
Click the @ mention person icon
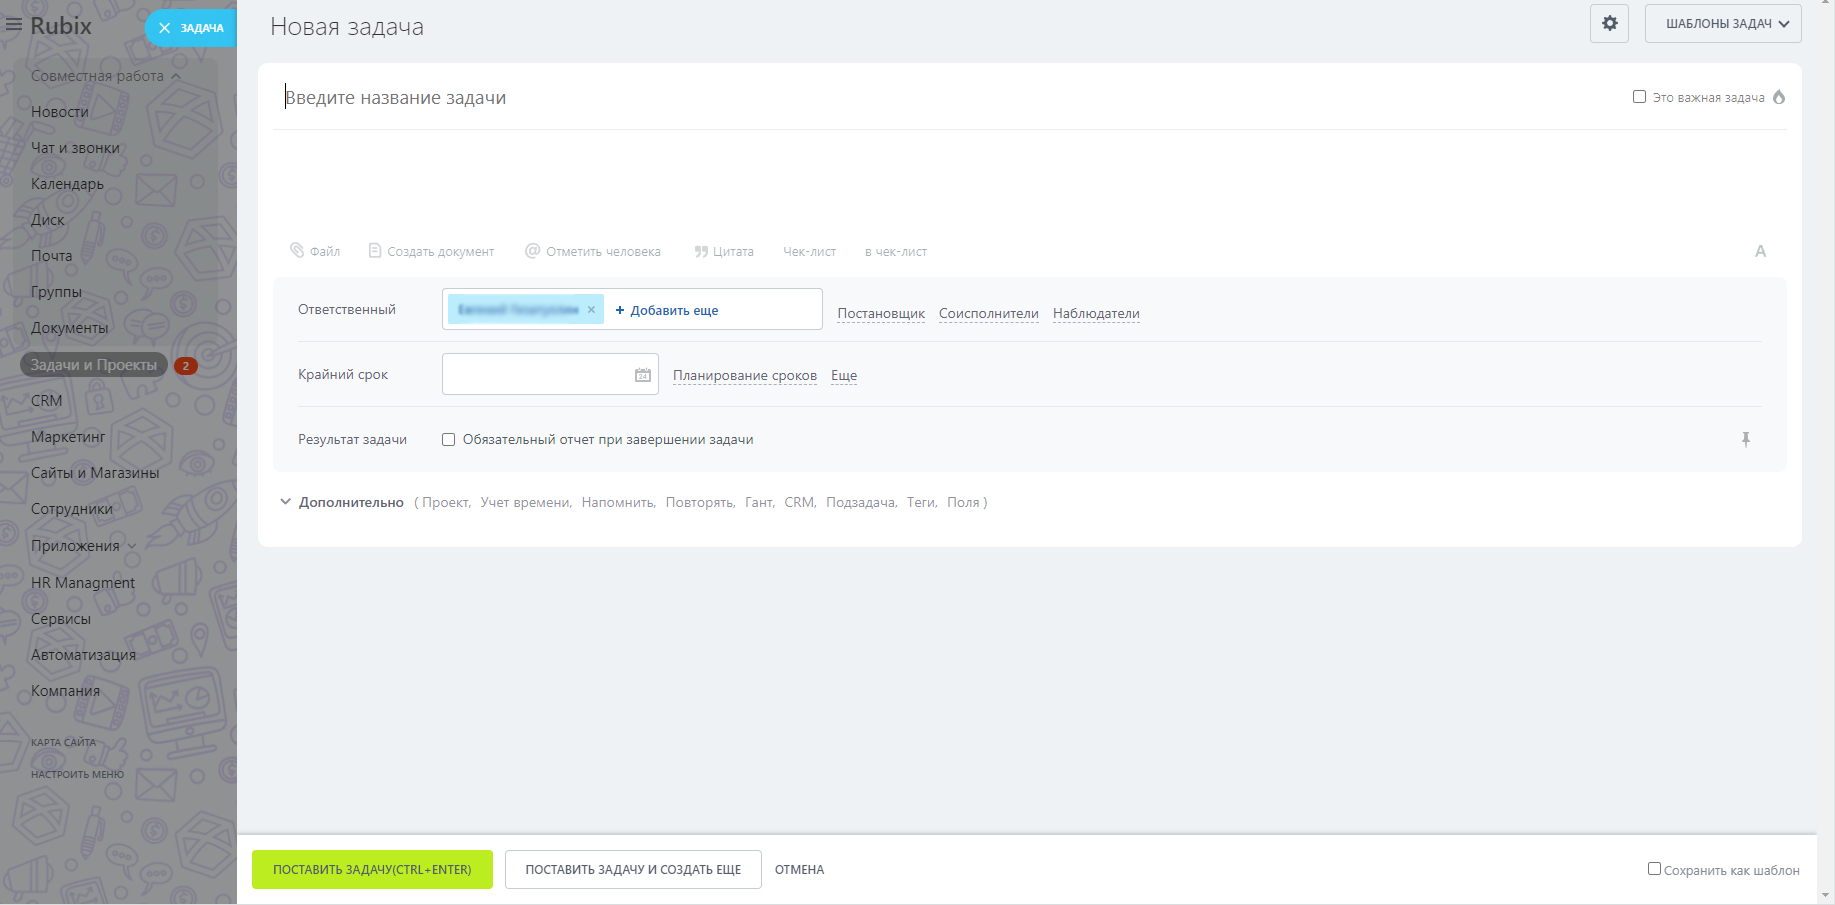click(533, 251)
